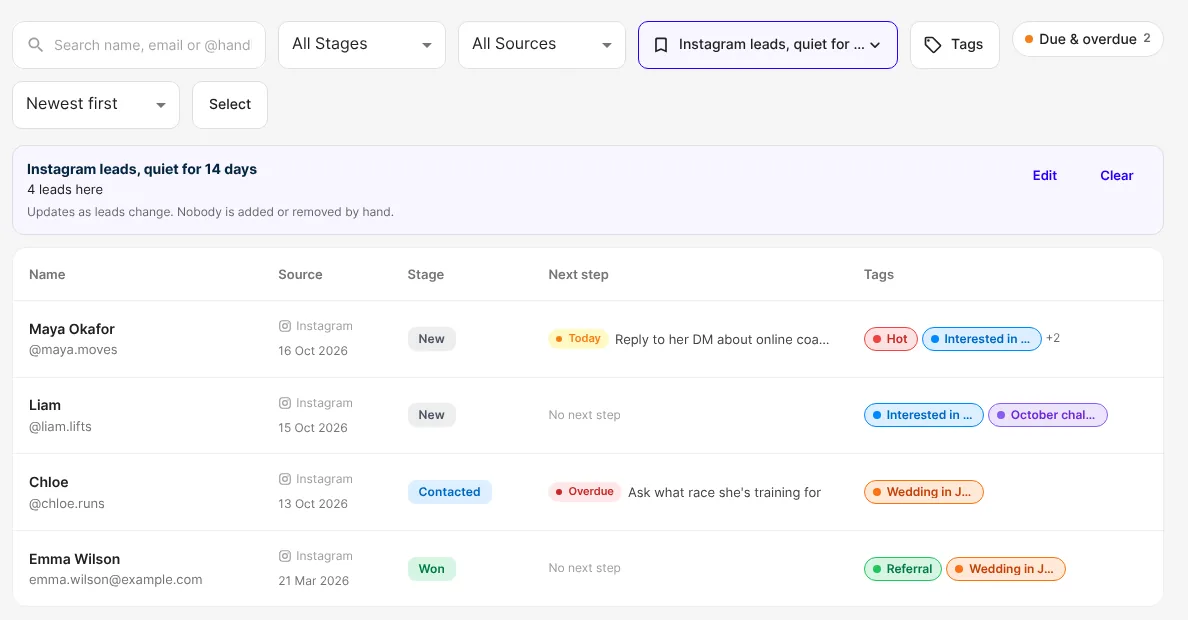
Task: Click Edit on the saved view banner
Action: click(x=1044, y=175)
